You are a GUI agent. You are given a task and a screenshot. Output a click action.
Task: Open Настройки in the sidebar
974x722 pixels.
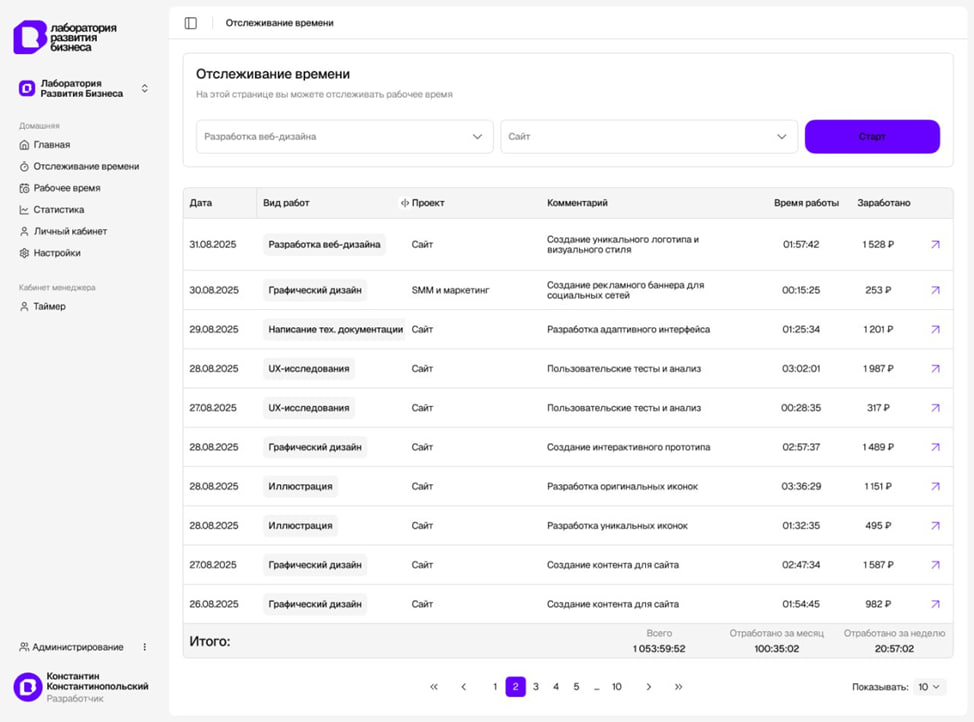point(57,253)
